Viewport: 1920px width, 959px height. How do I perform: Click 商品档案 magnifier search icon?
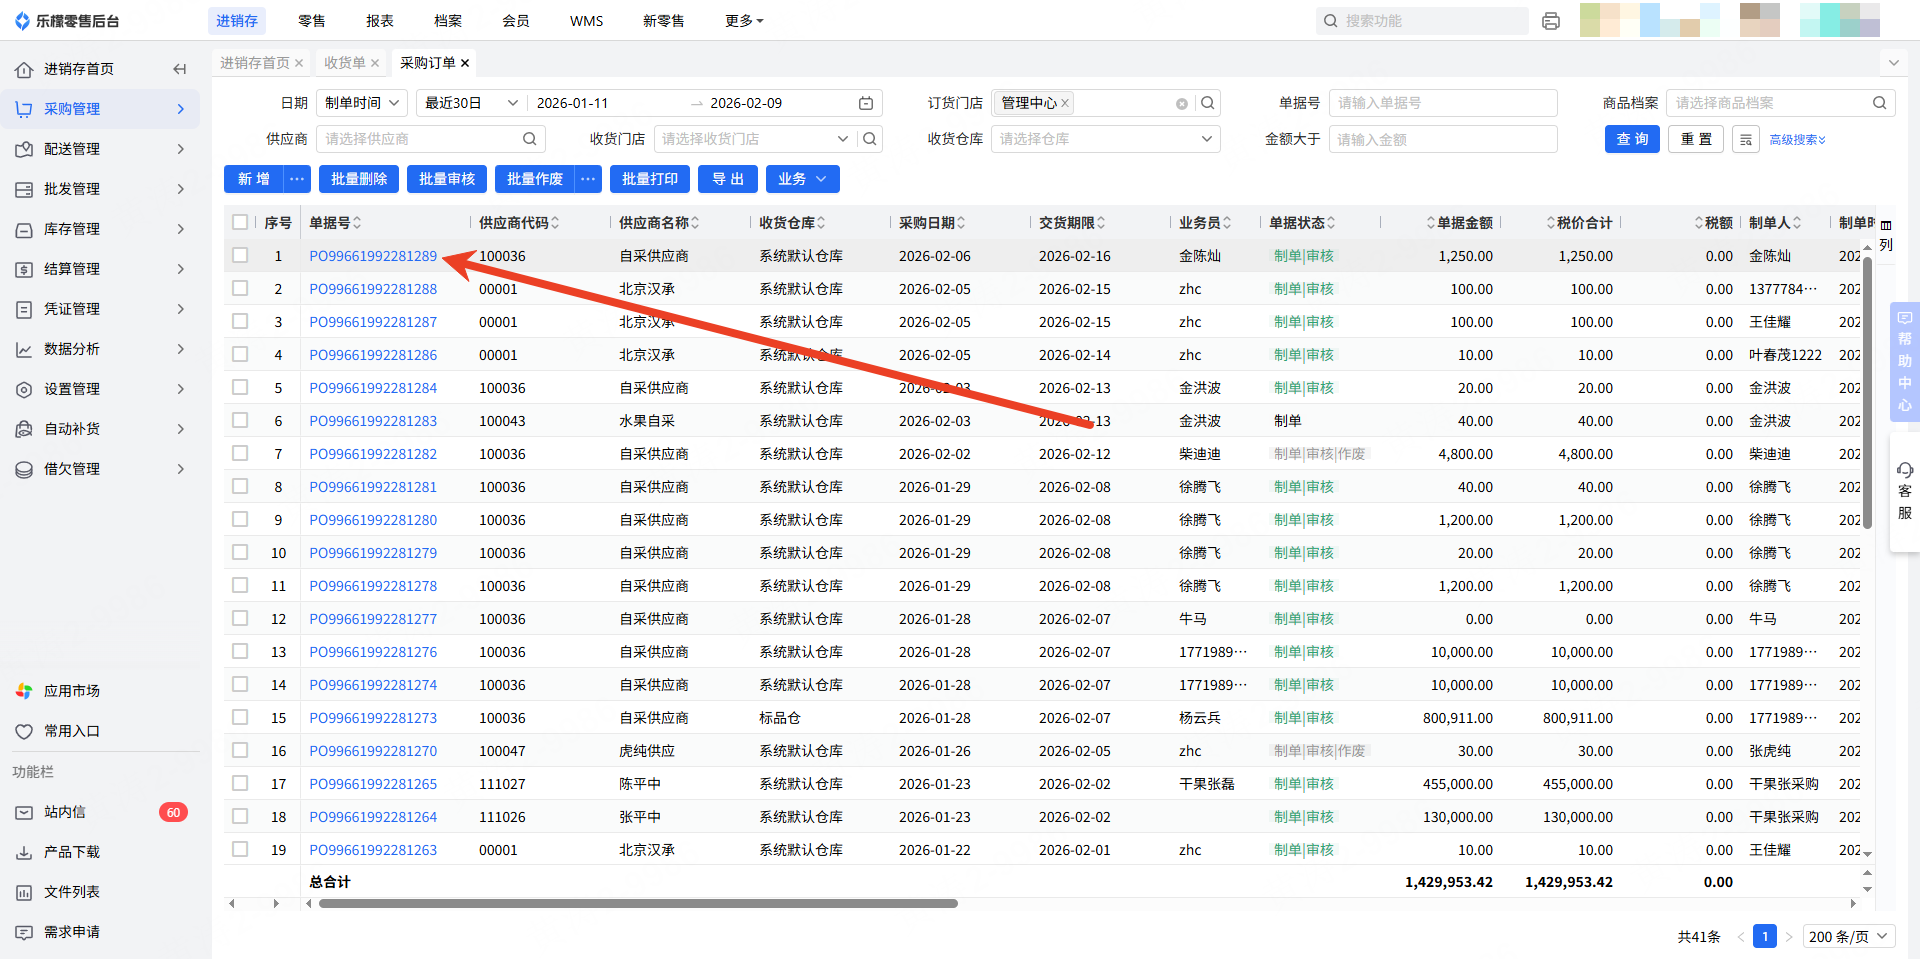point(1880,103)
